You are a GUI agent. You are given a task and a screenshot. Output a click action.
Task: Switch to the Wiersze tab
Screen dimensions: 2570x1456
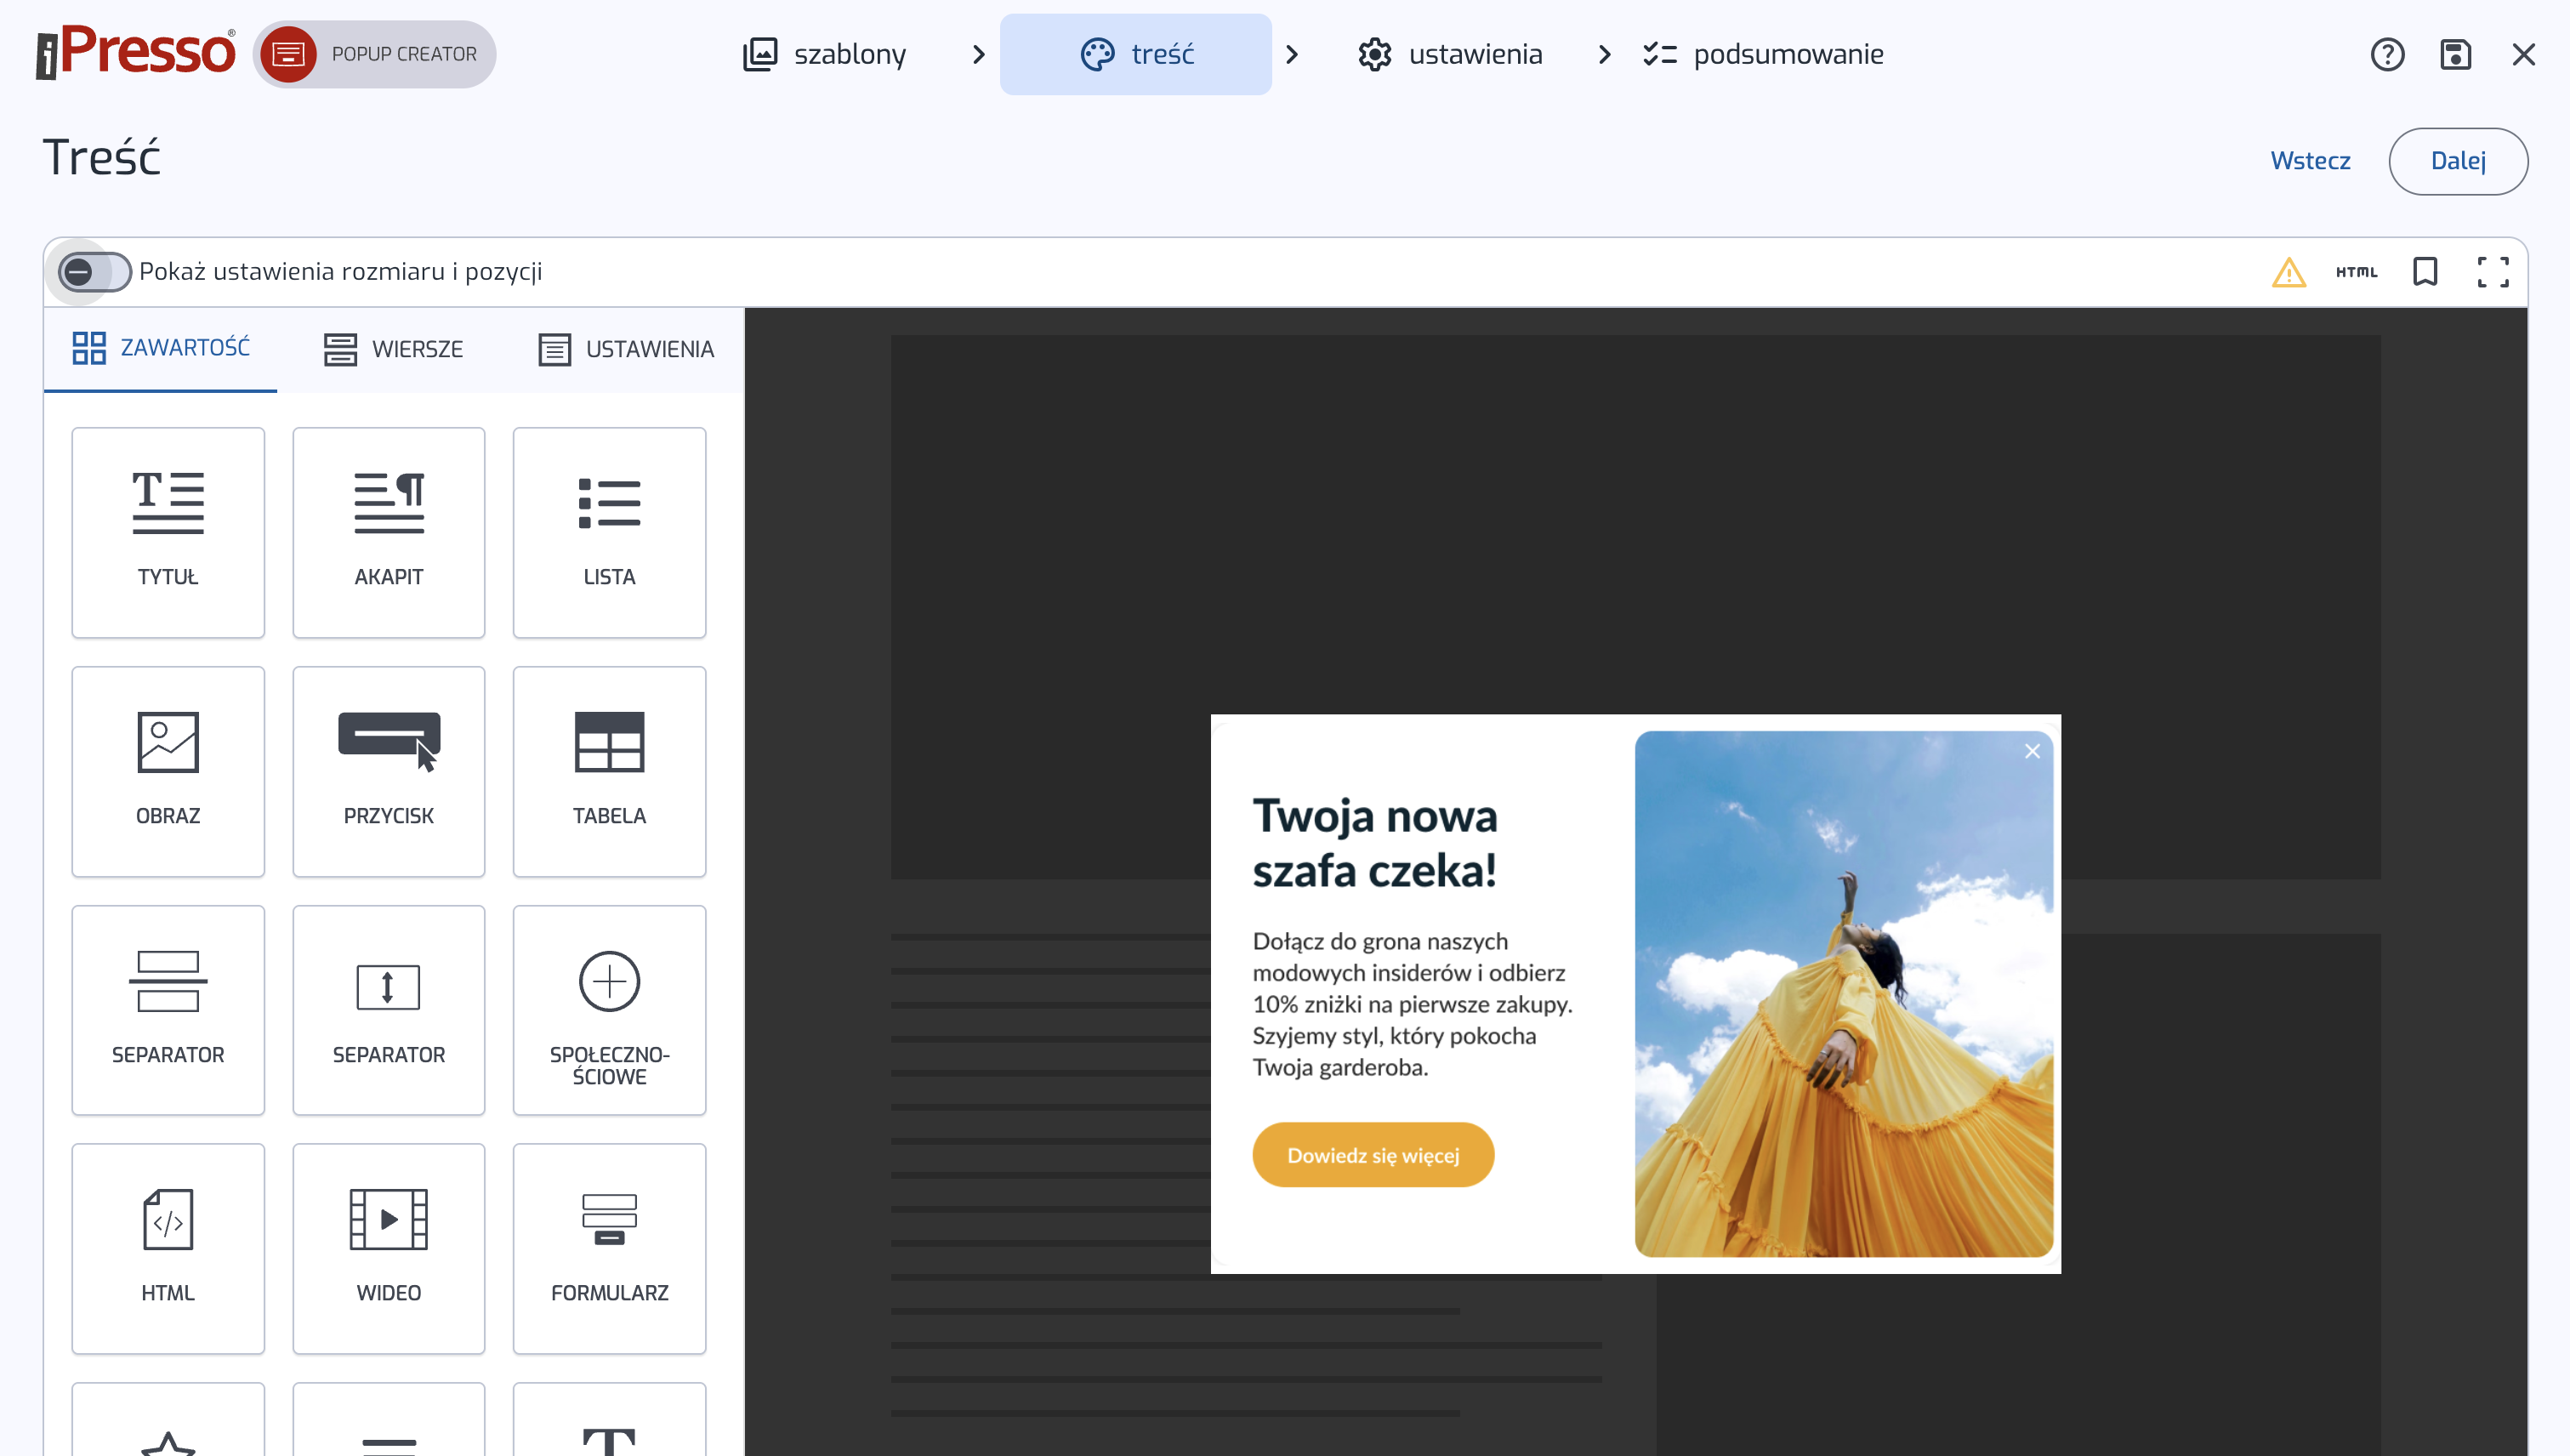pos(394,349)
